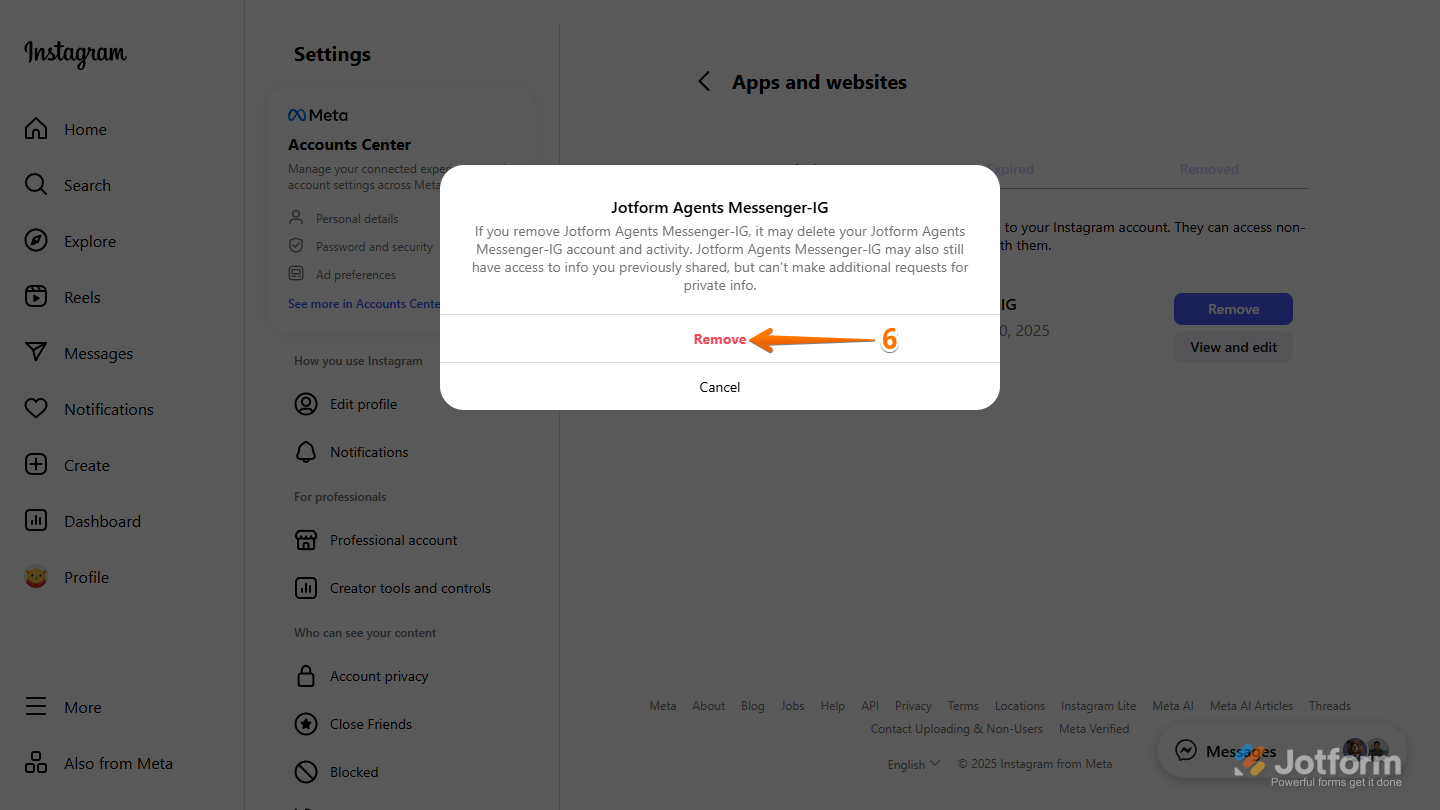
Task: Open Professional account settings label
Action: point(394,540)
